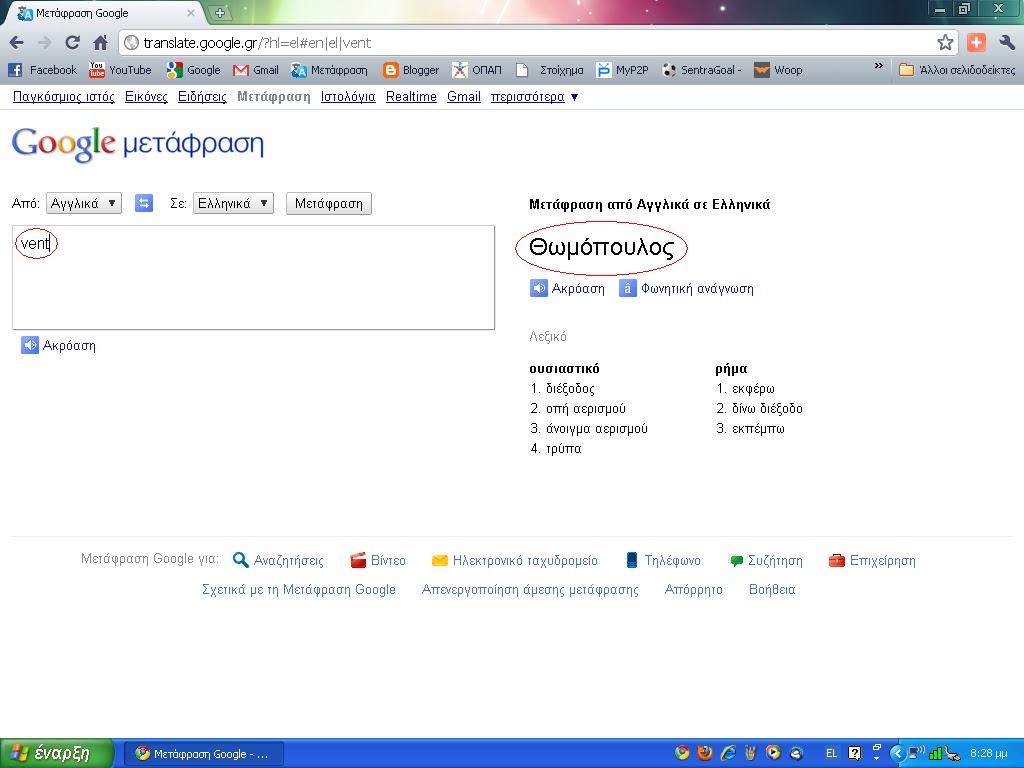Viewport: 1024px width, 768px height.
Task: Click the swap languages arrows icon
Action: coord(144,203)
